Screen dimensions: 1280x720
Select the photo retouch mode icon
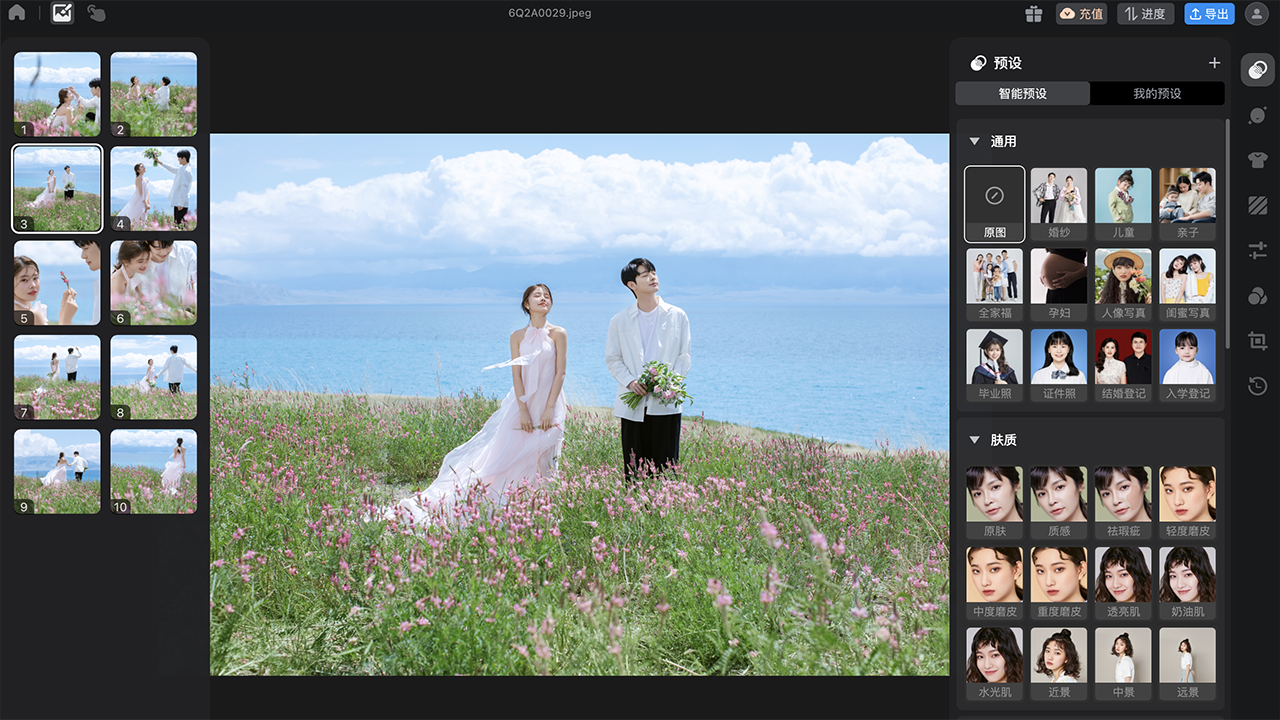point(62,13)
